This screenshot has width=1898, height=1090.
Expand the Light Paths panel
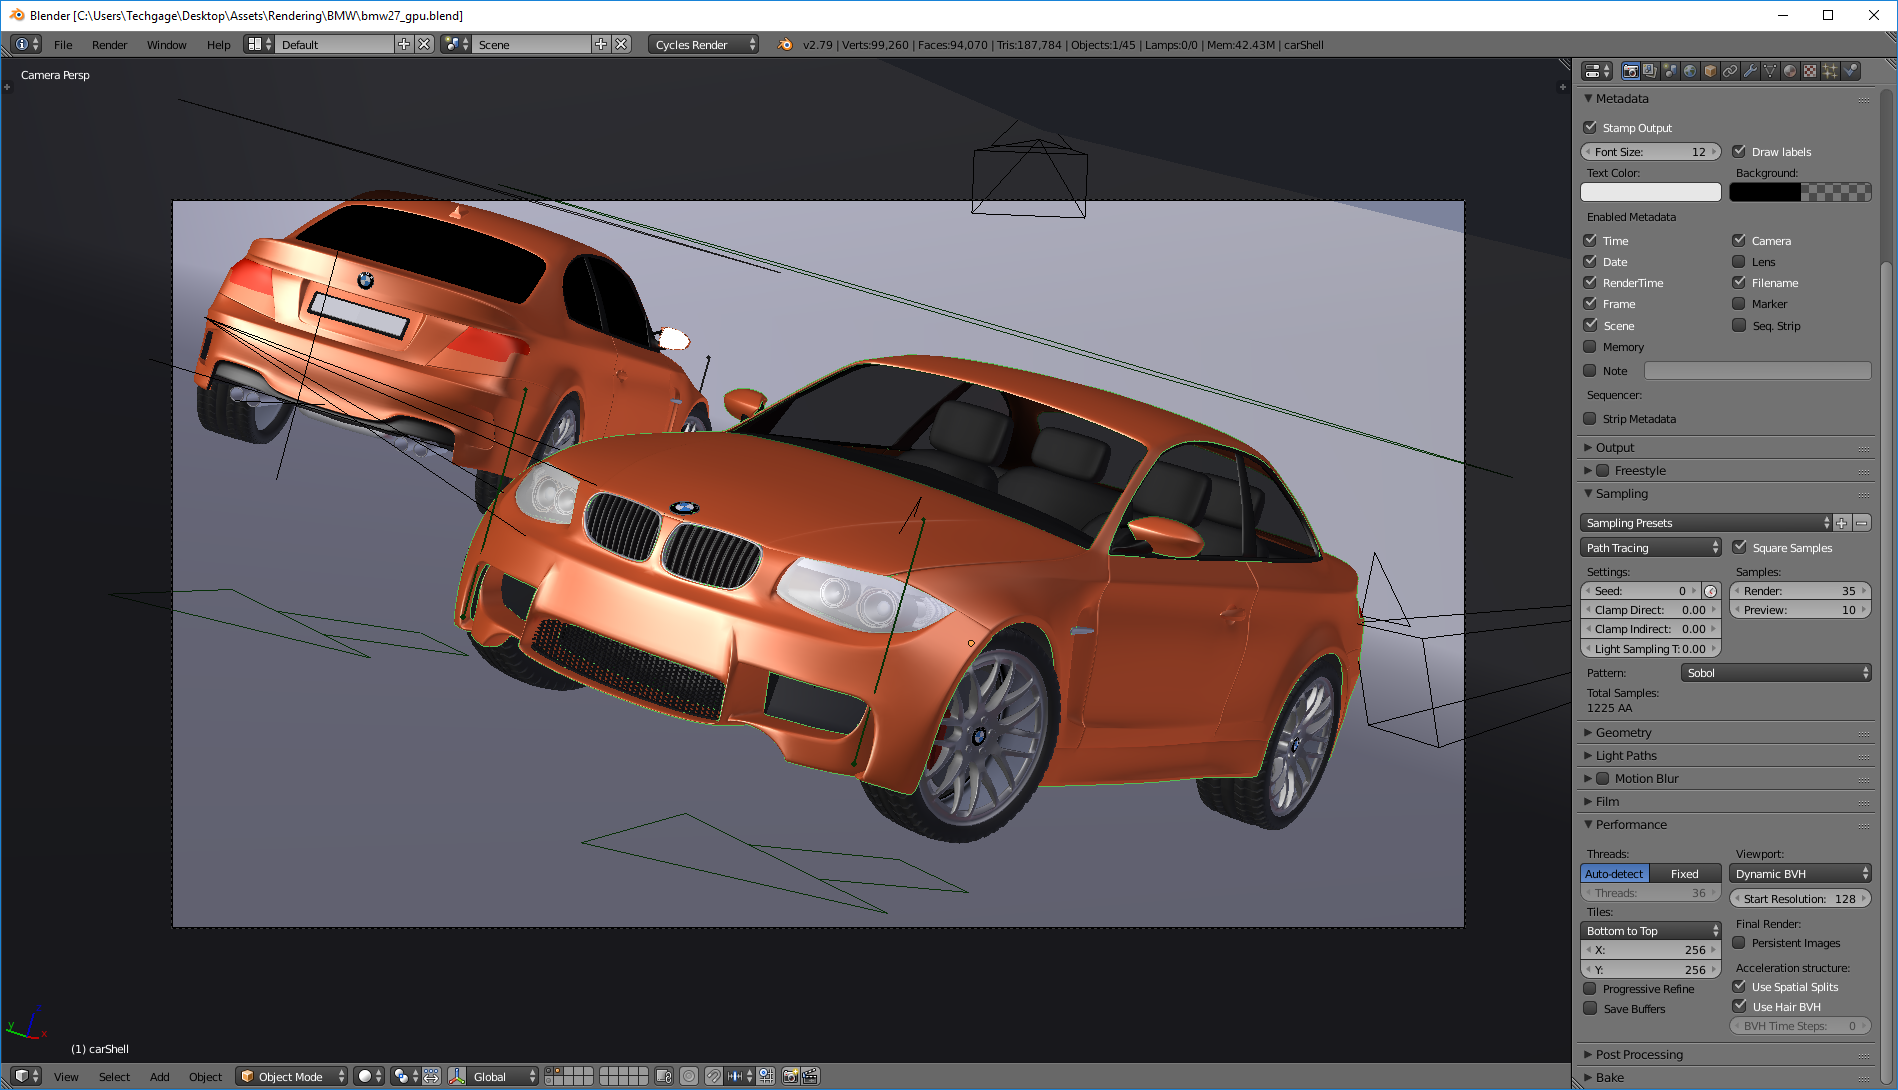click(x=1626, y=755)
